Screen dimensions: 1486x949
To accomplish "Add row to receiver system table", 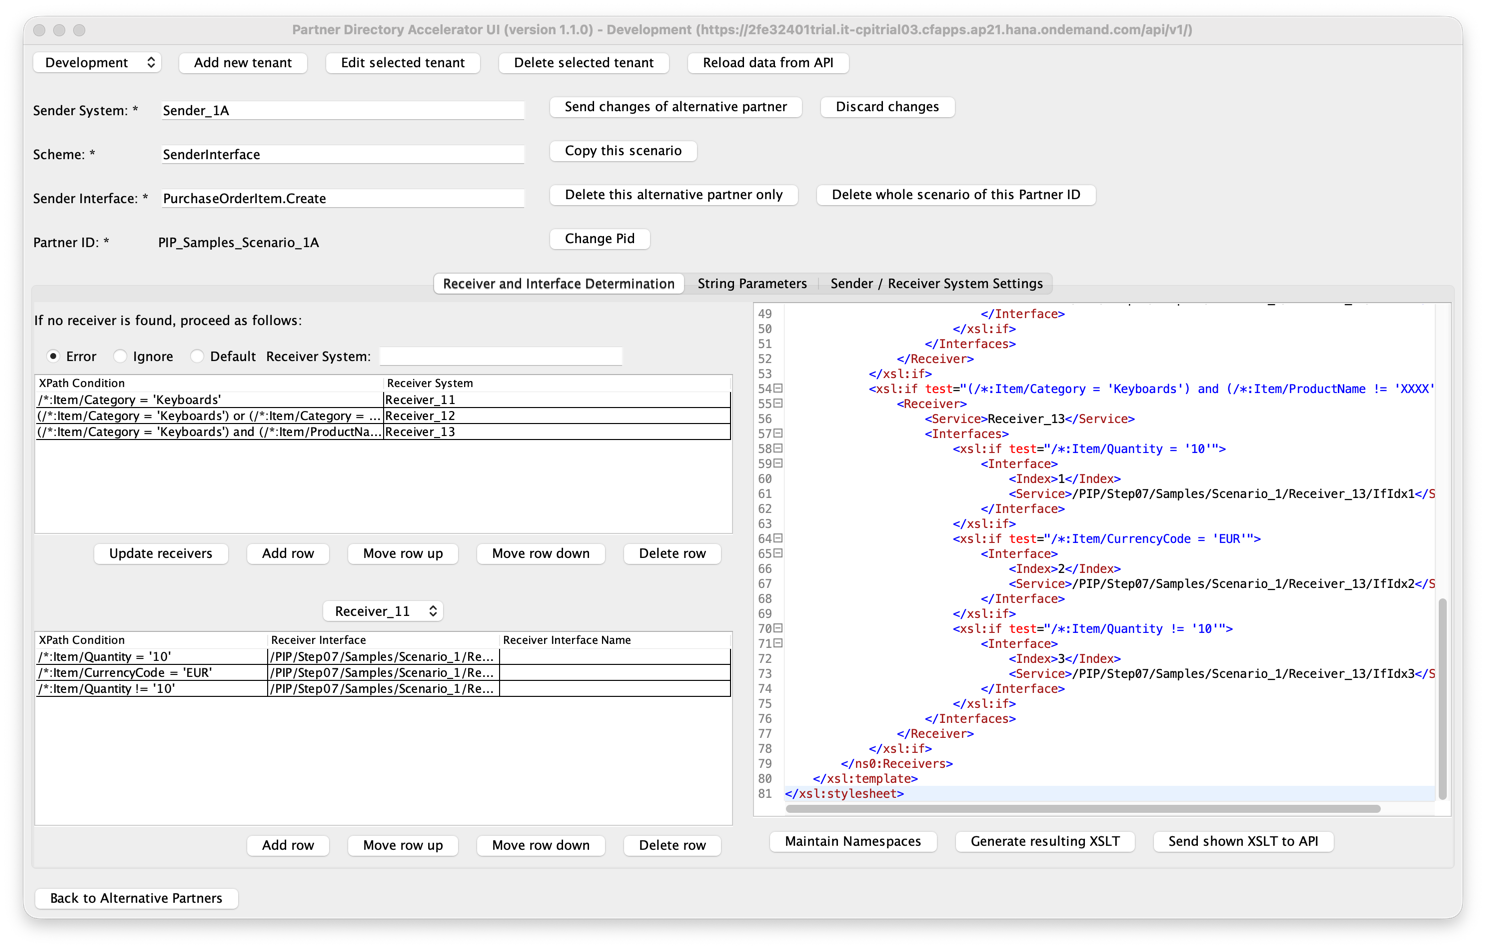I will coord(288,554).
